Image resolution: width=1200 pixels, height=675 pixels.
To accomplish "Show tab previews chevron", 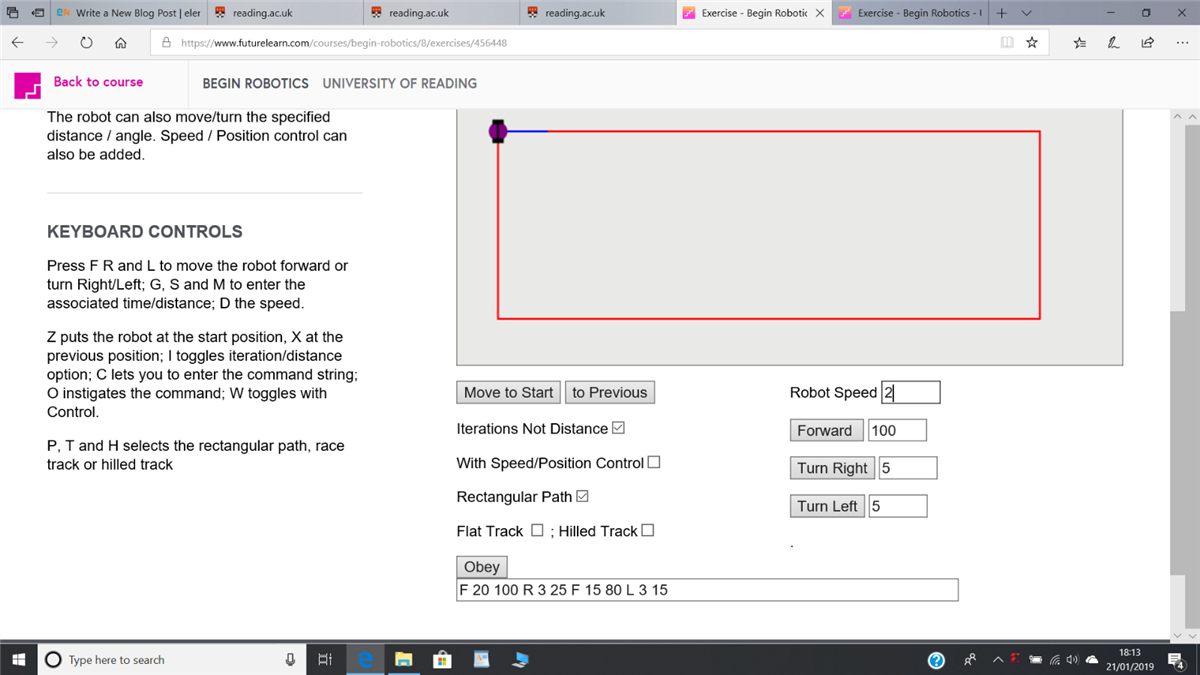I will click(x=1026, y=13).
